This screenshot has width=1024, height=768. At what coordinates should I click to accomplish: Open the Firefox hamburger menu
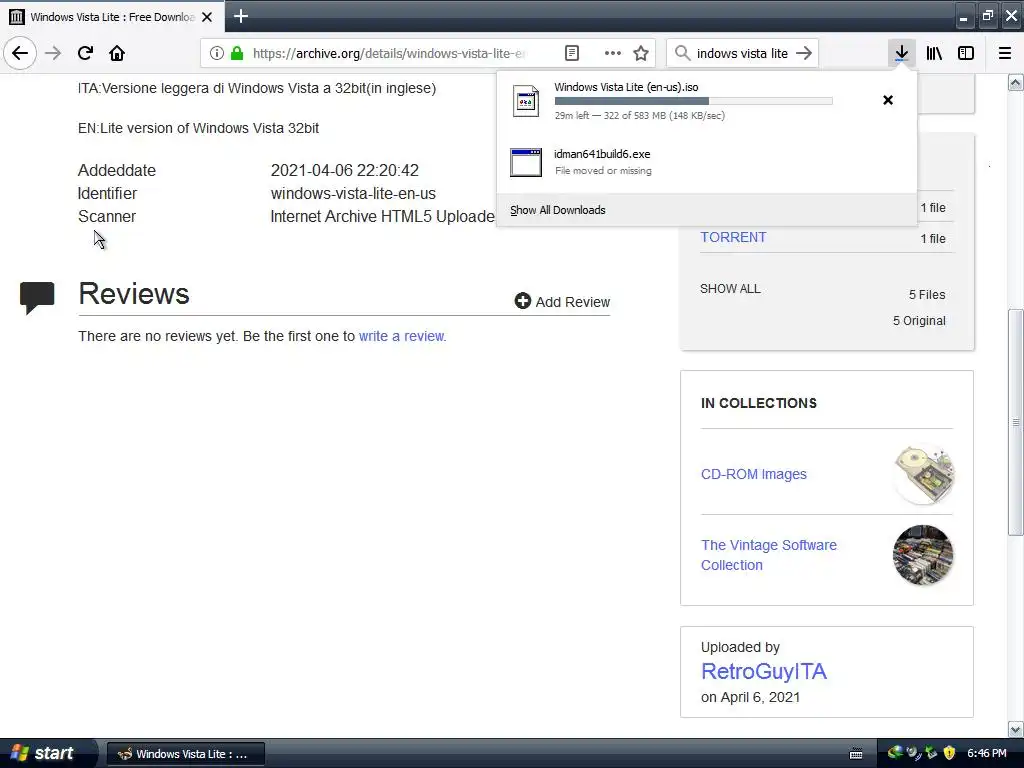click(1004, 53)
